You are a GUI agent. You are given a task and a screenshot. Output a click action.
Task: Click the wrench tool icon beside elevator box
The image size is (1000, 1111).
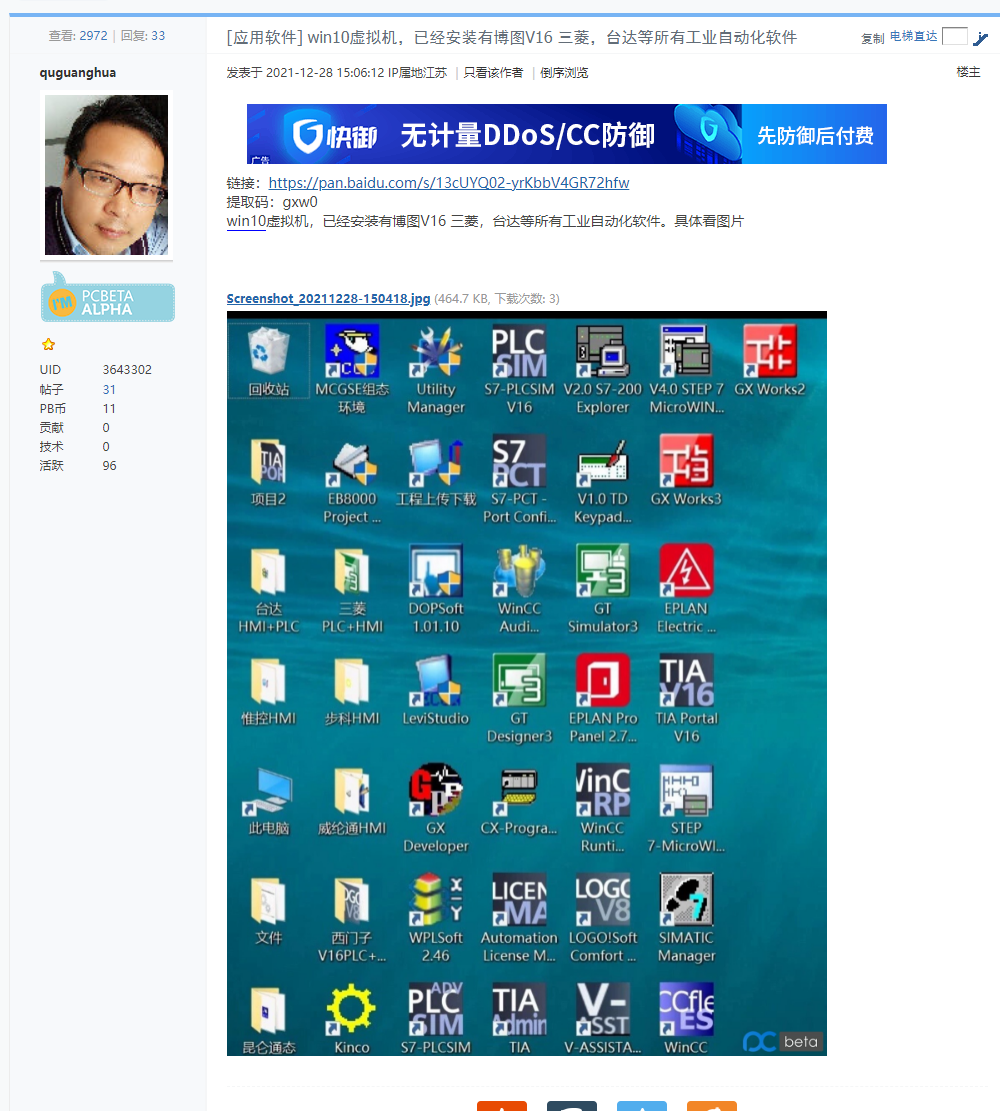pos(980,38)
